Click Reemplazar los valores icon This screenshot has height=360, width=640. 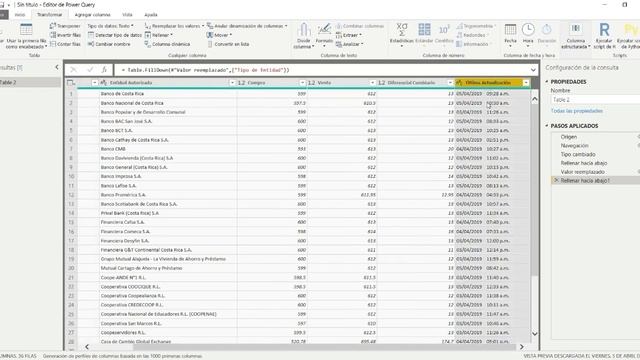(148, 26)
